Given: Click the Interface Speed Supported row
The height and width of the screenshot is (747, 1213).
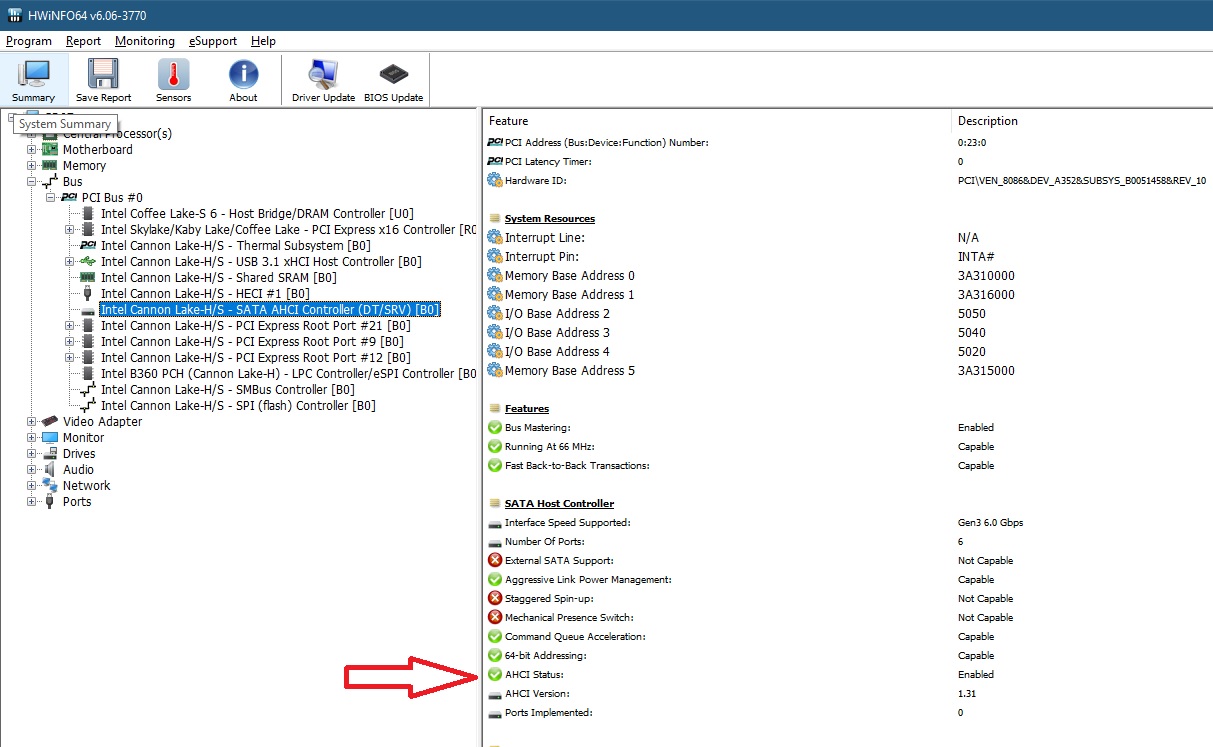Looking at the screenshot, I should [x=848, y=522].
